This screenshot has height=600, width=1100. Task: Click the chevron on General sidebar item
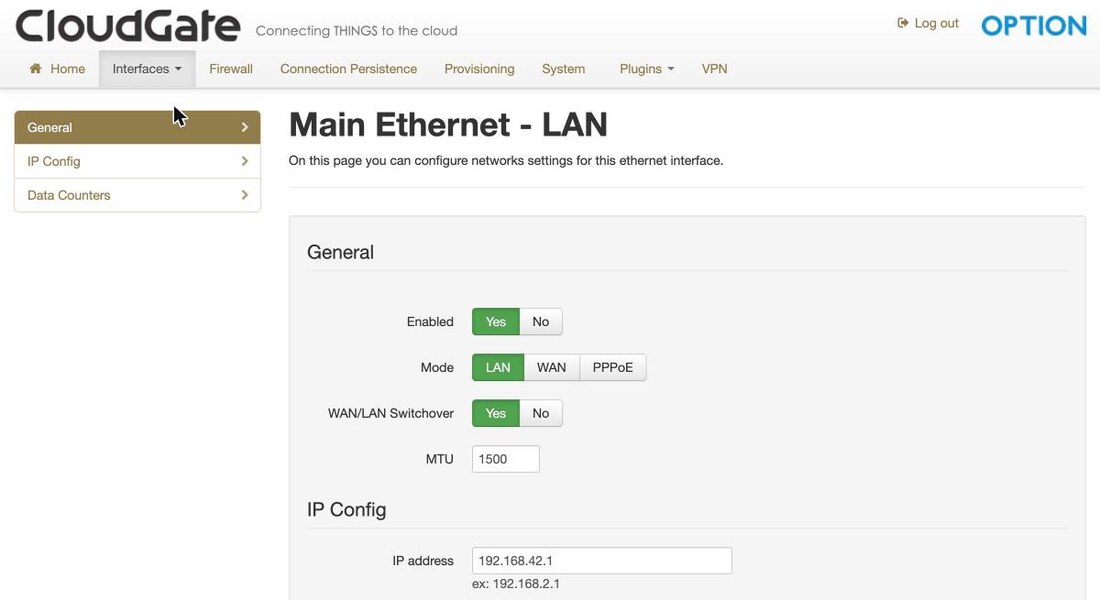pos(244,127)
